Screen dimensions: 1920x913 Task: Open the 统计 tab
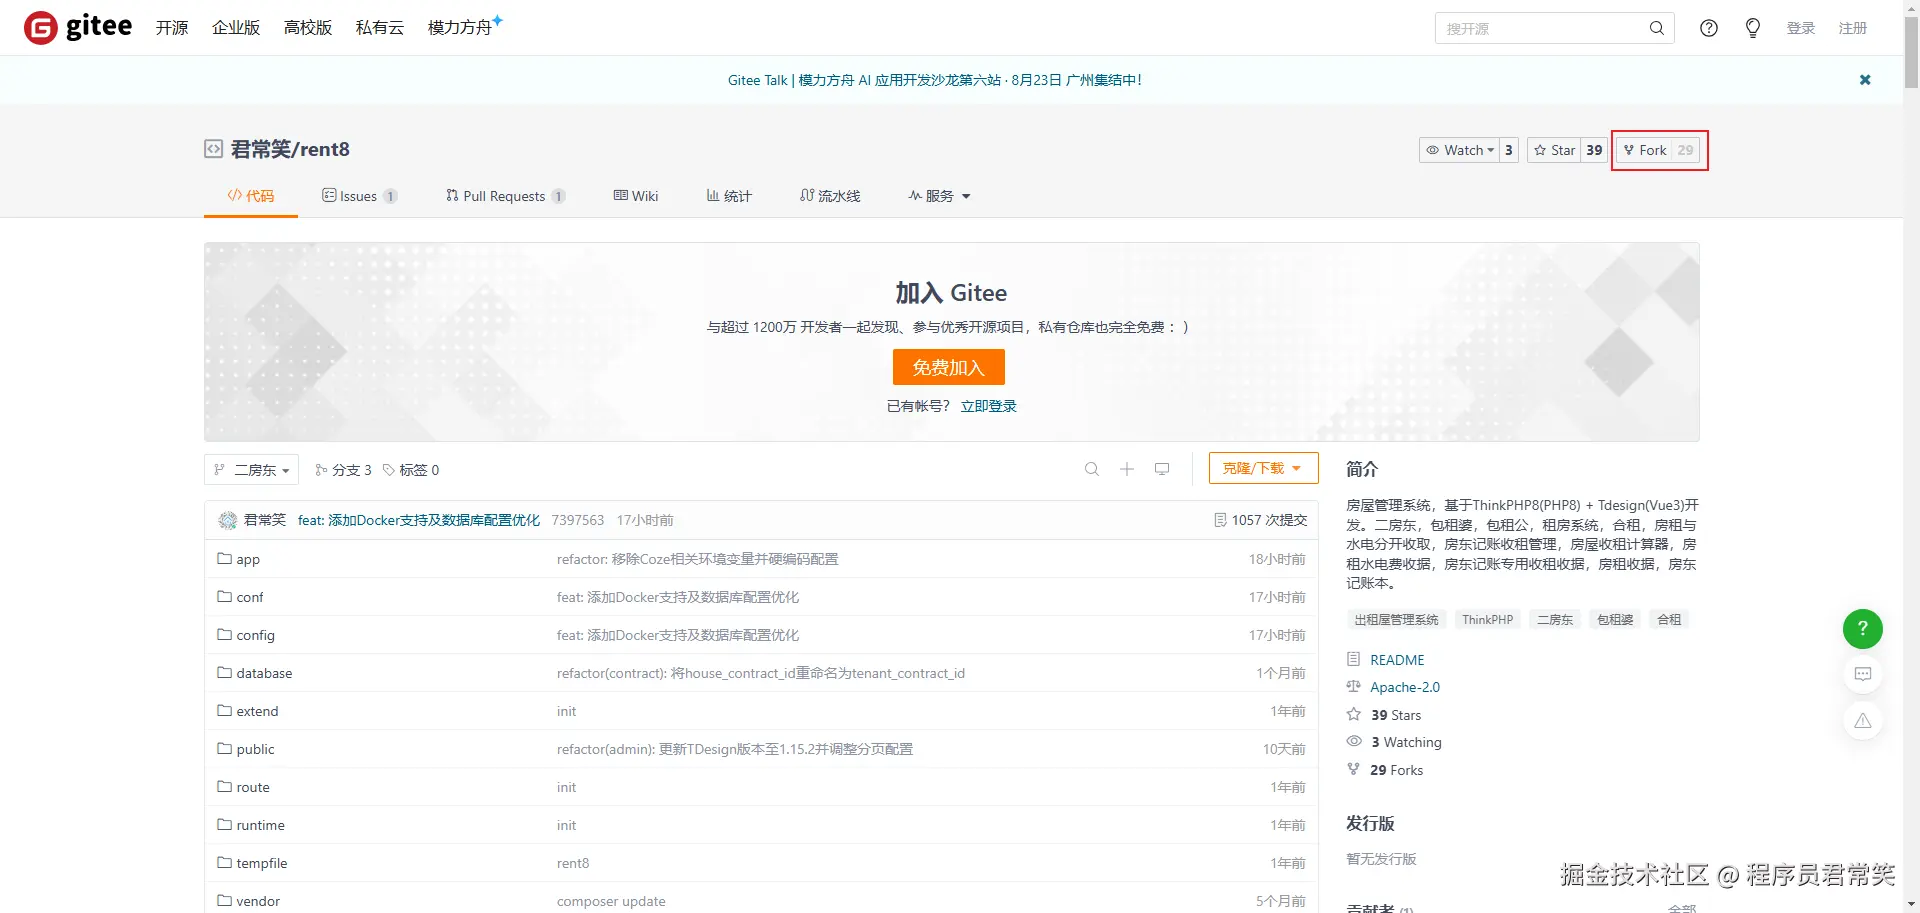(729, 196)
